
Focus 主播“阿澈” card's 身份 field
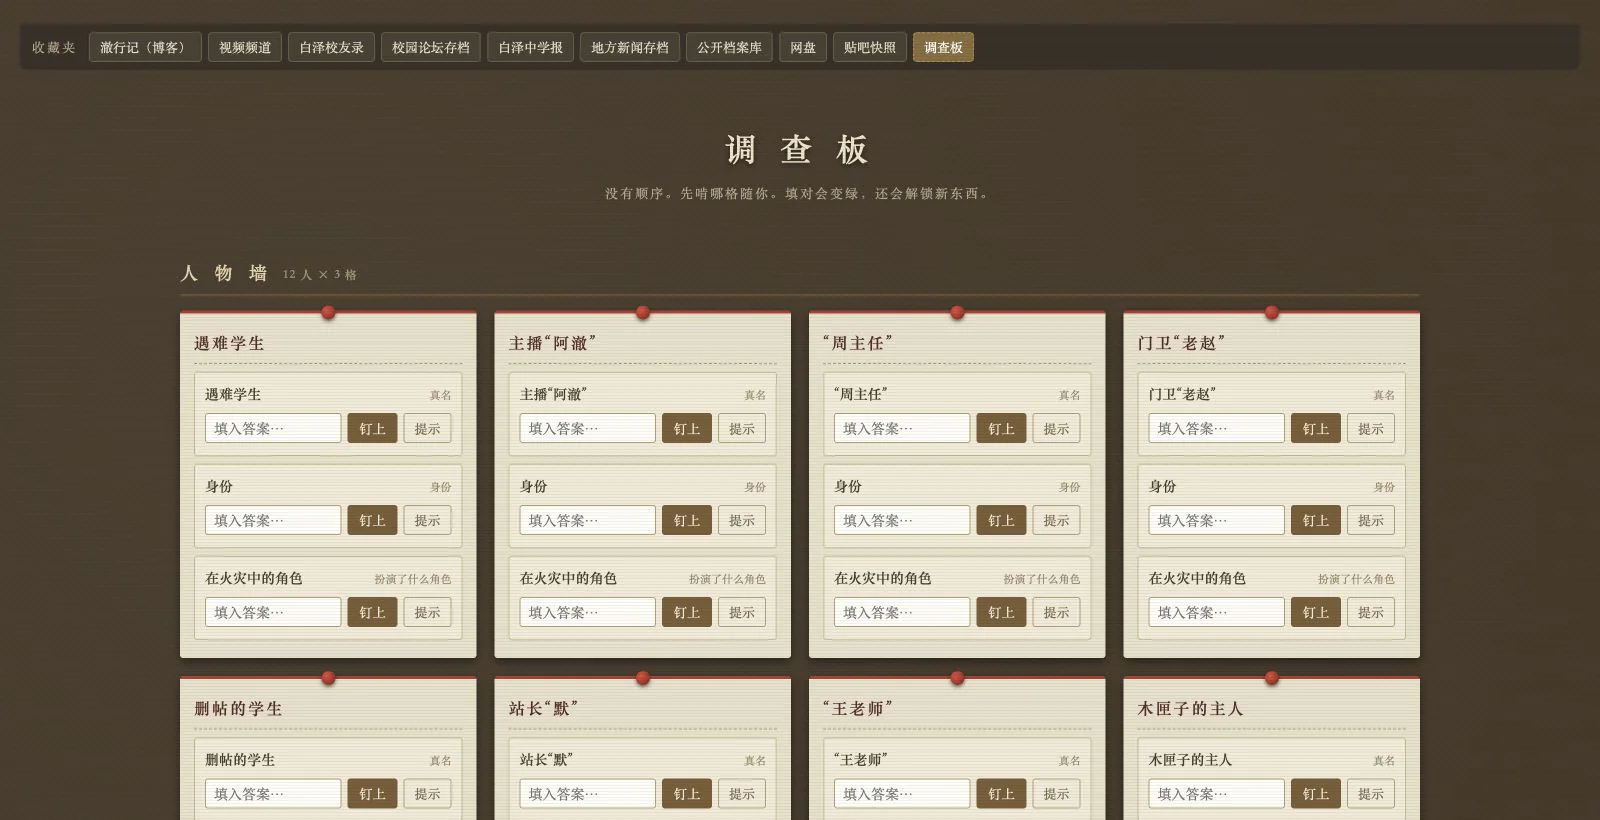pos(587,520)
